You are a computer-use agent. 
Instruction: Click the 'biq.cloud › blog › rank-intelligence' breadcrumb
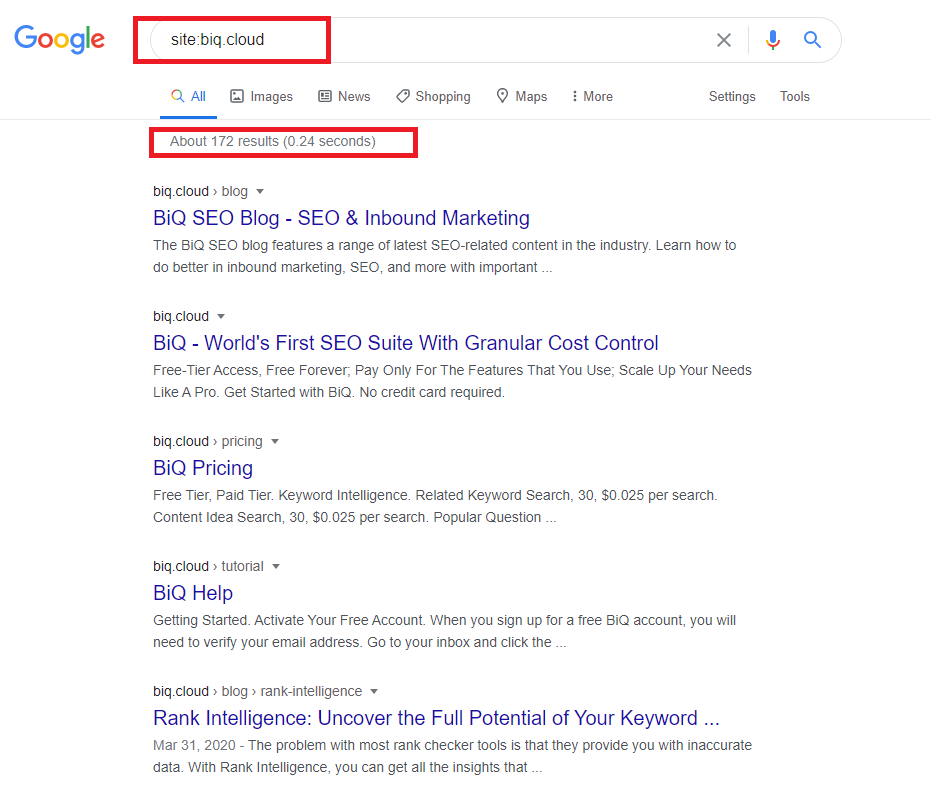click(258, 691)
